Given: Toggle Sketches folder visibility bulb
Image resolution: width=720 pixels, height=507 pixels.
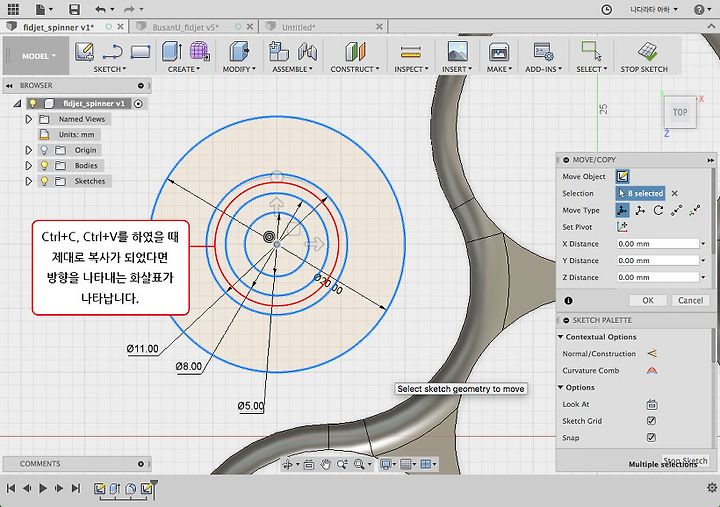Looking at the screenshot, I should pos(44,181).
